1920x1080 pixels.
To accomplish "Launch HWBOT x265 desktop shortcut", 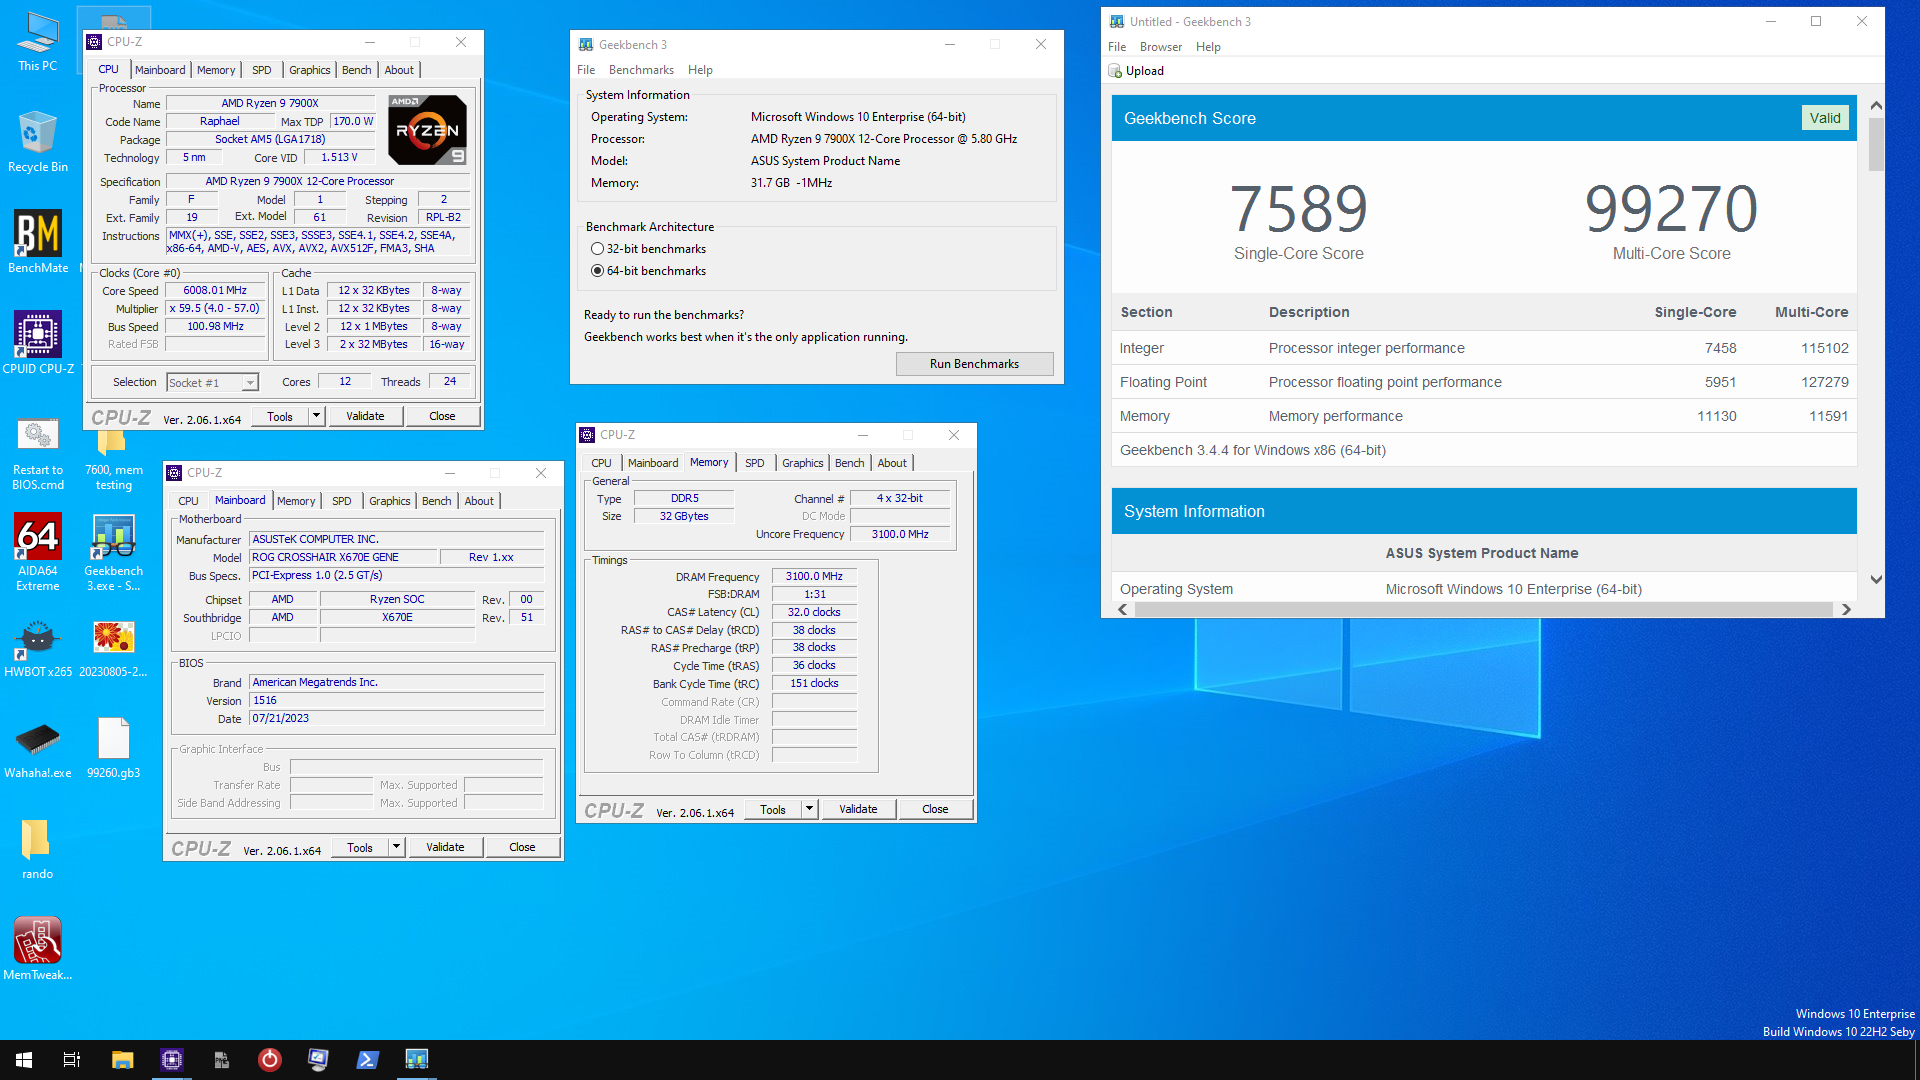I will coord(37,648).
